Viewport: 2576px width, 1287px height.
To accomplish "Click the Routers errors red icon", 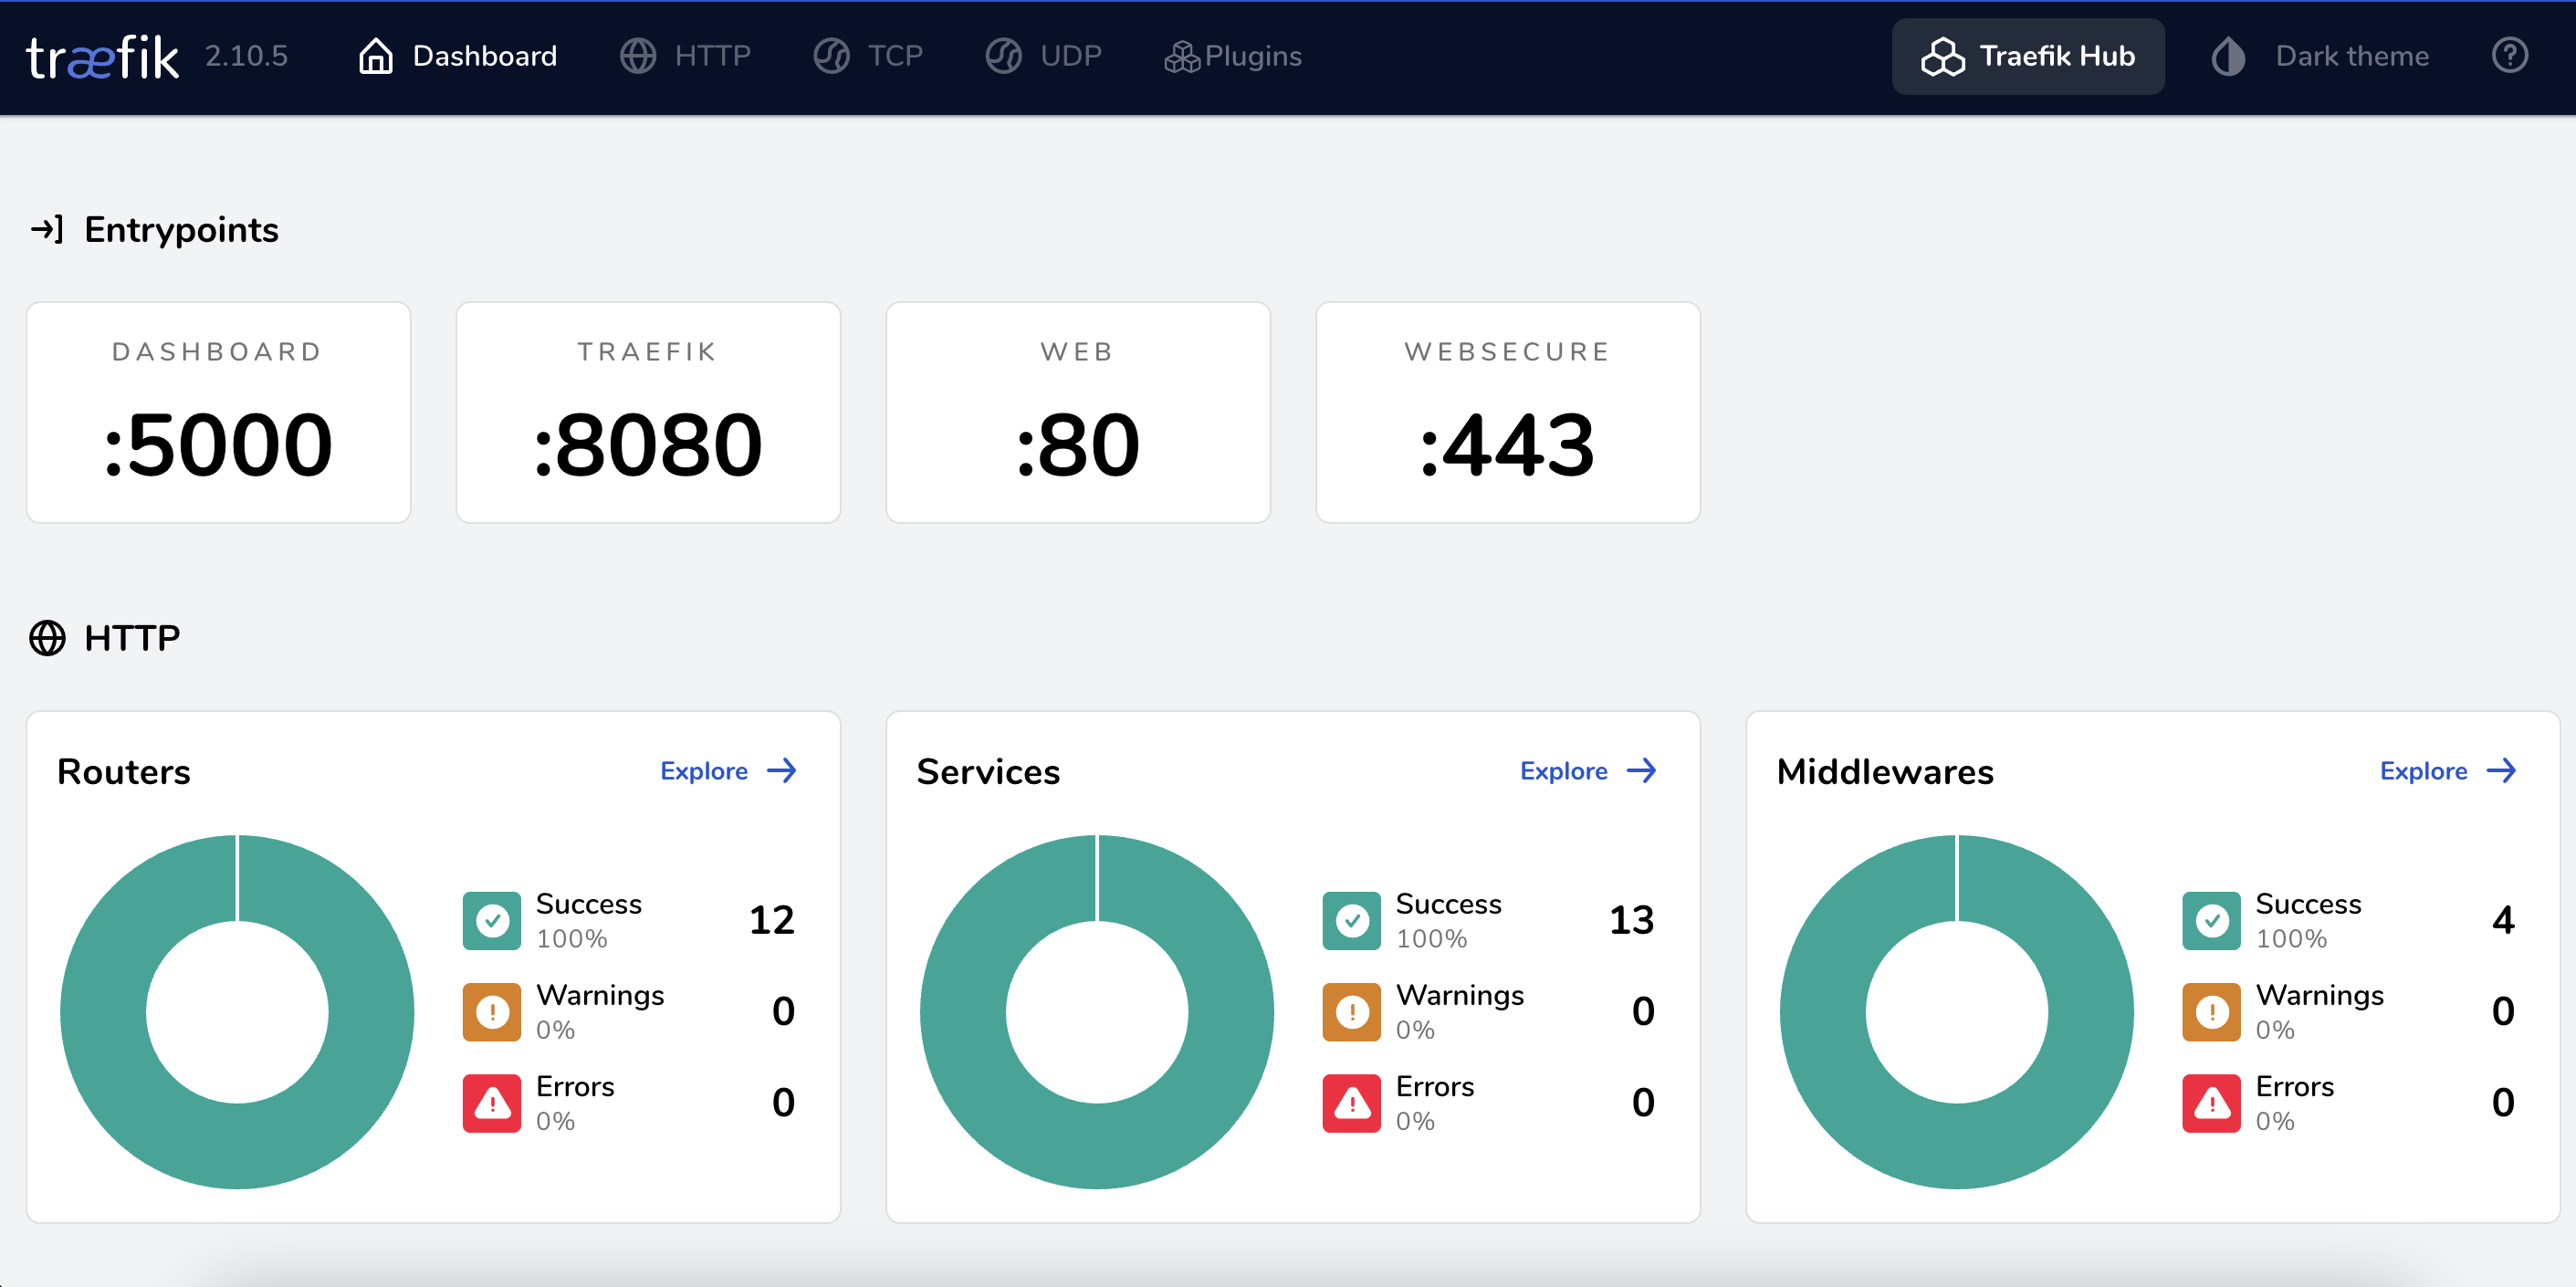I will pyautogui.click(x=491, y=1103).
